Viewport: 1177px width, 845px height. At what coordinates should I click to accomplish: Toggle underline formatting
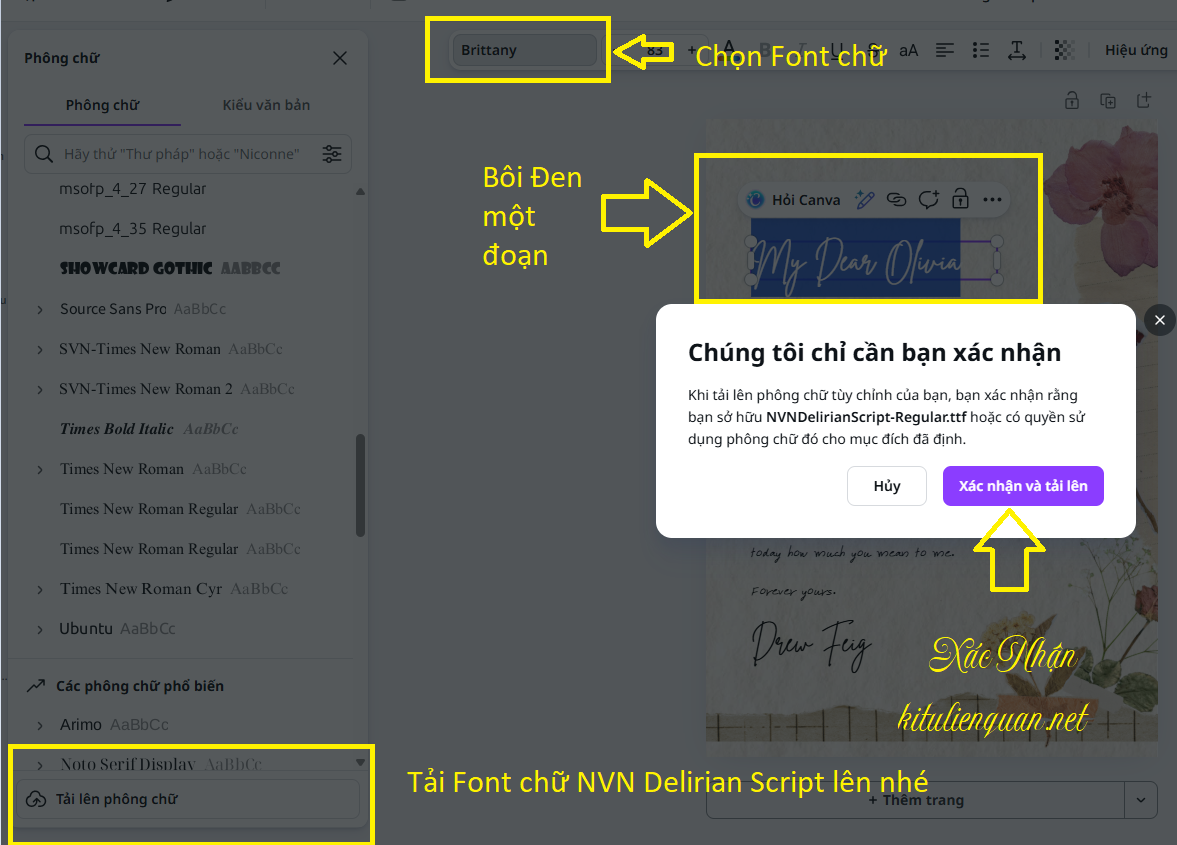837,50
